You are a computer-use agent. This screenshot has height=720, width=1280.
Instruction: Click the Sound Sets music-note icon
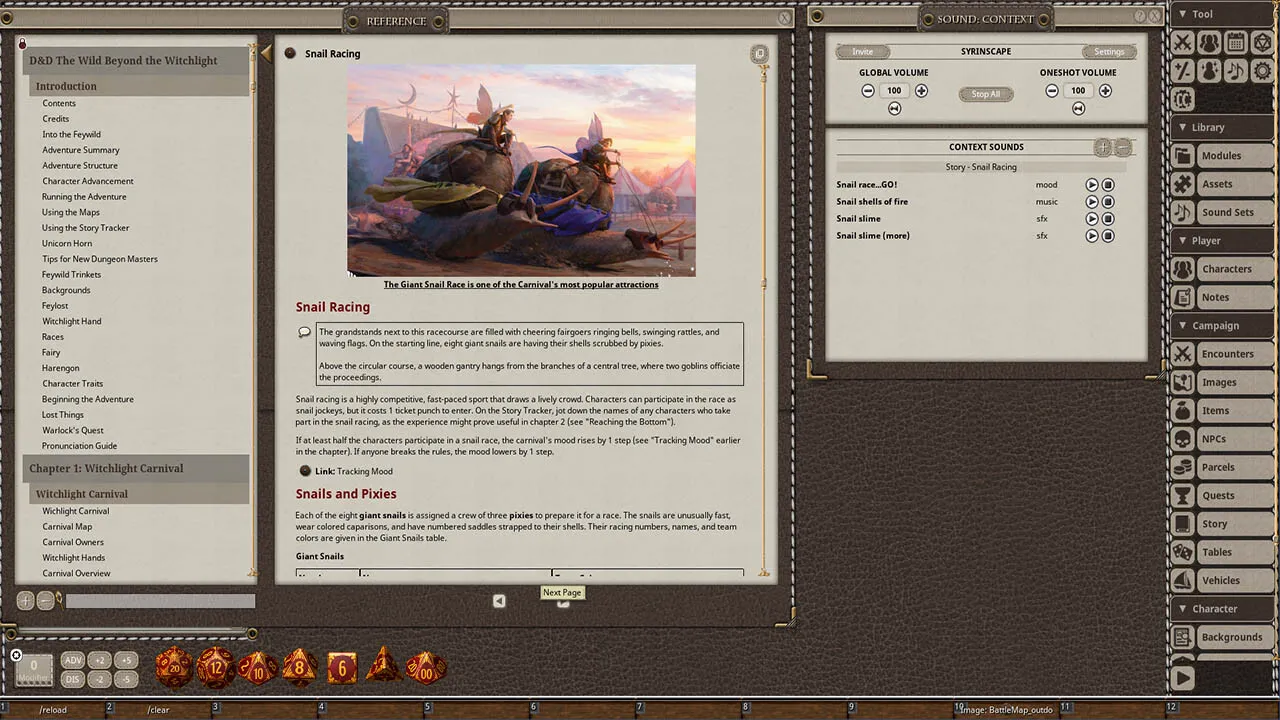click(1183, 212)
